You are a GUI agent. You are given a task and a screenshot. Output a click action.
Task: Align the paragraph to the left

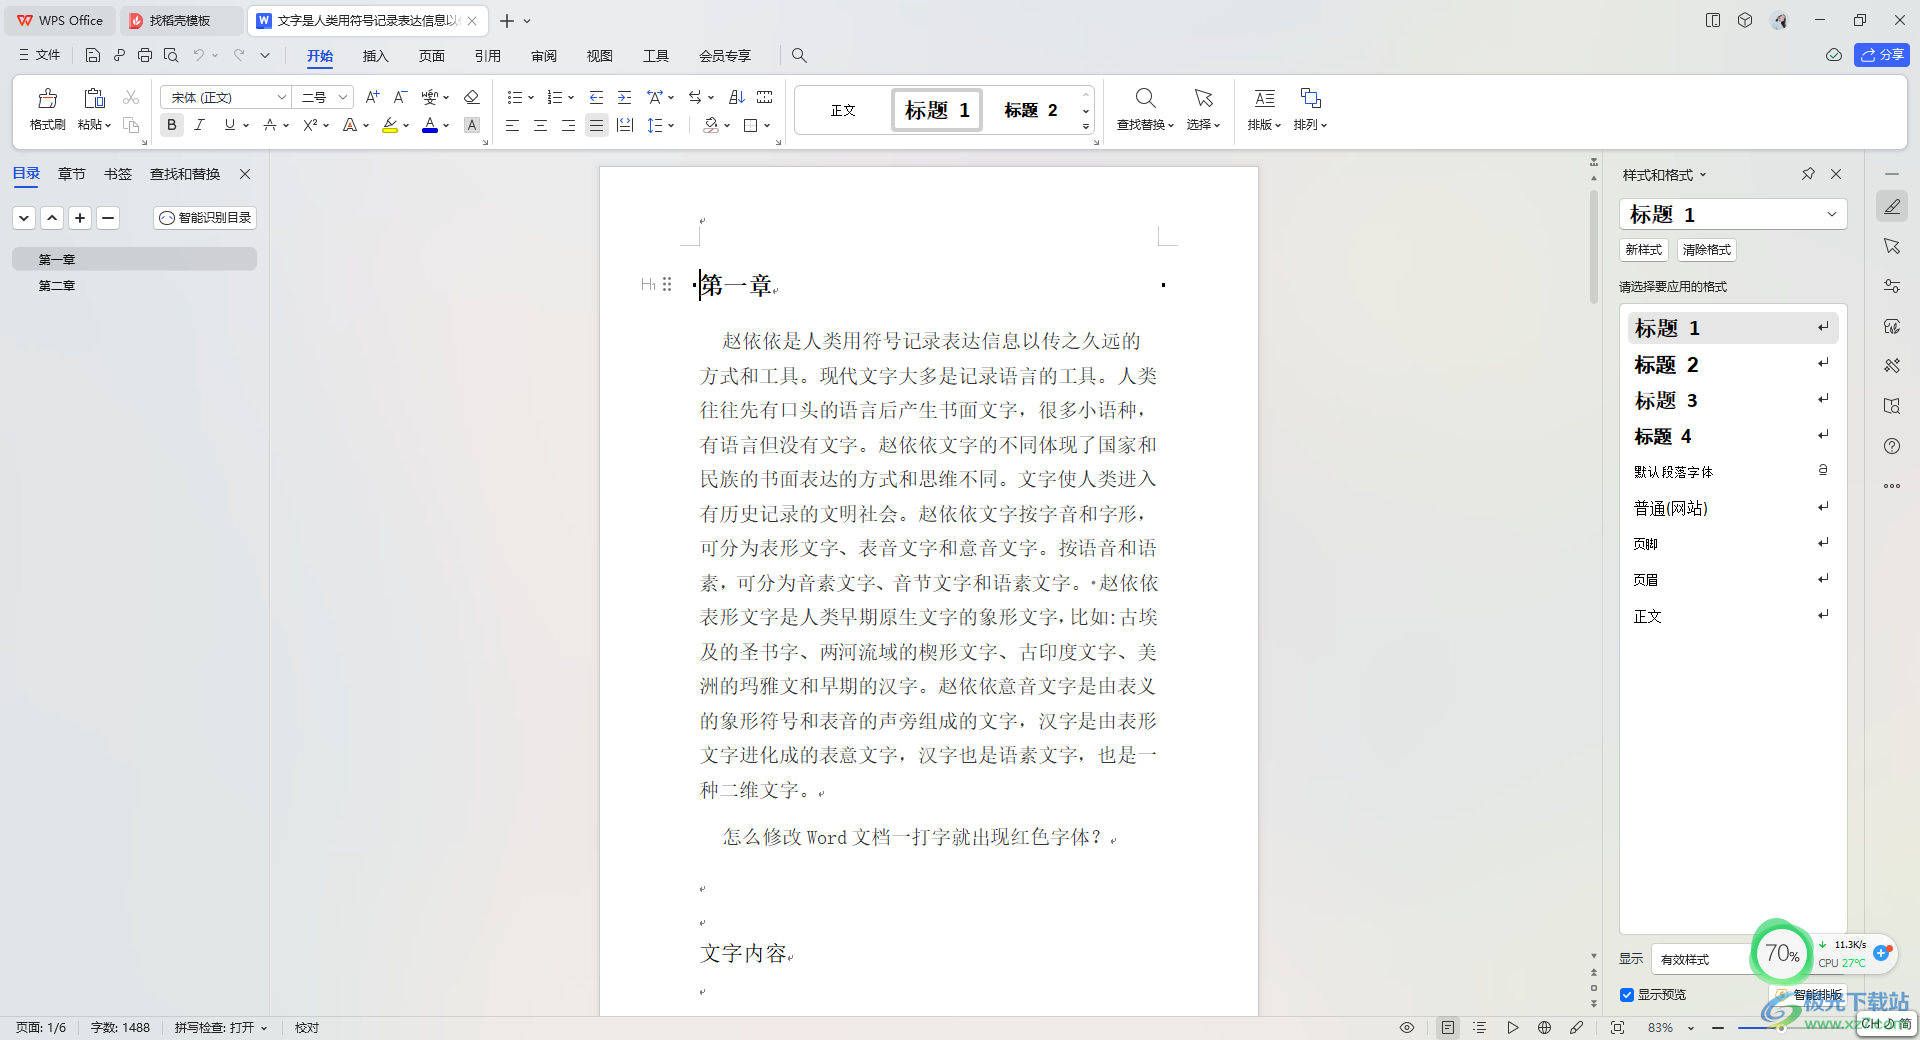click(512, 125)
